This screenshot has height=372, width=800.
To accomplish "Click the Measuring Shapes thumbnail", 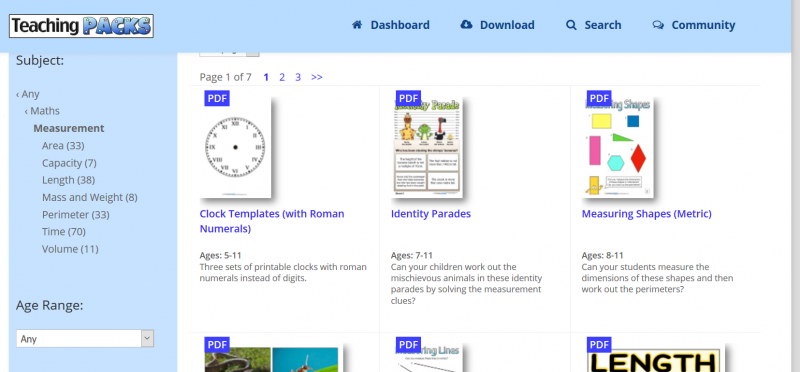I will [x=618, y=147].
